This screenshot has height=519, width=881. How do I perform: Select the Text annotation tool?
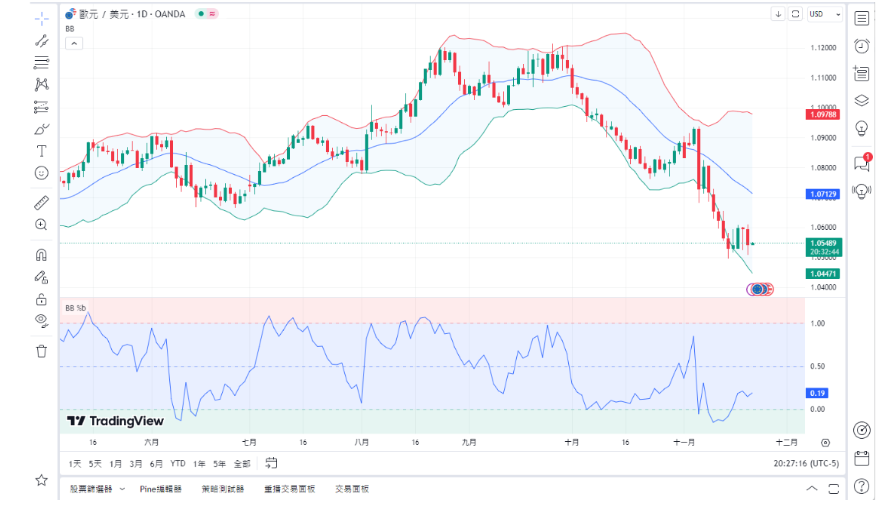pyautogui.click(x=42, y=151)
